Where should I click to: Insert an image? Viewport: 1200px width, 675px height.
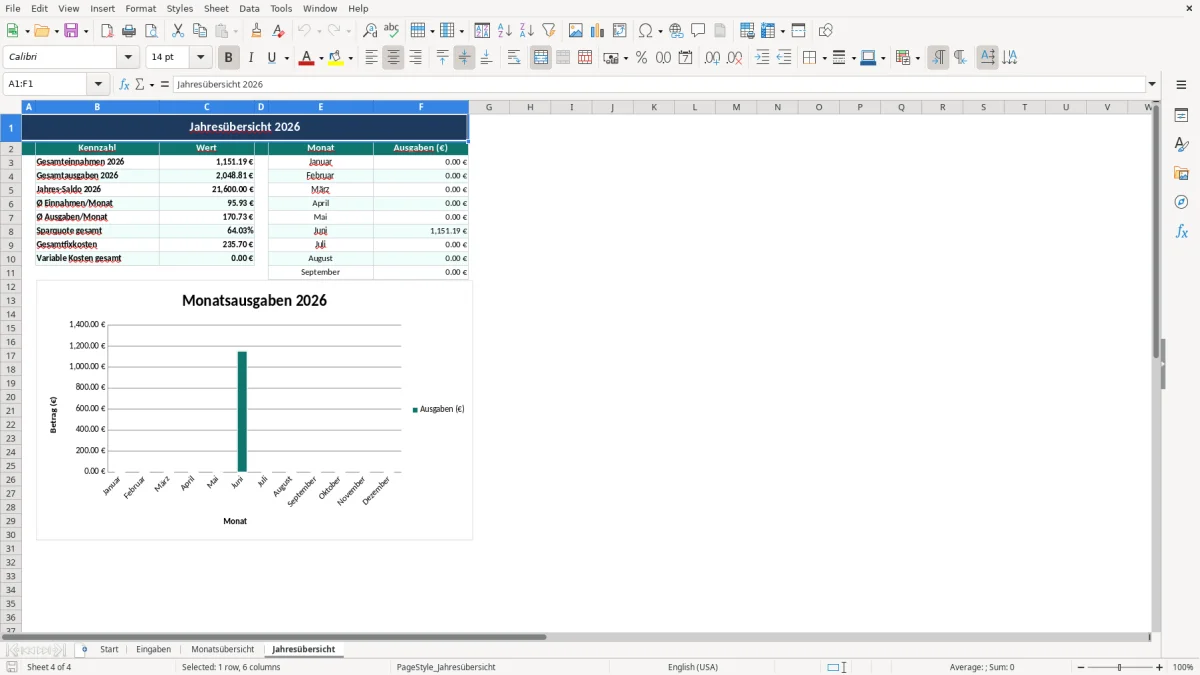click(x=576, y=31)
